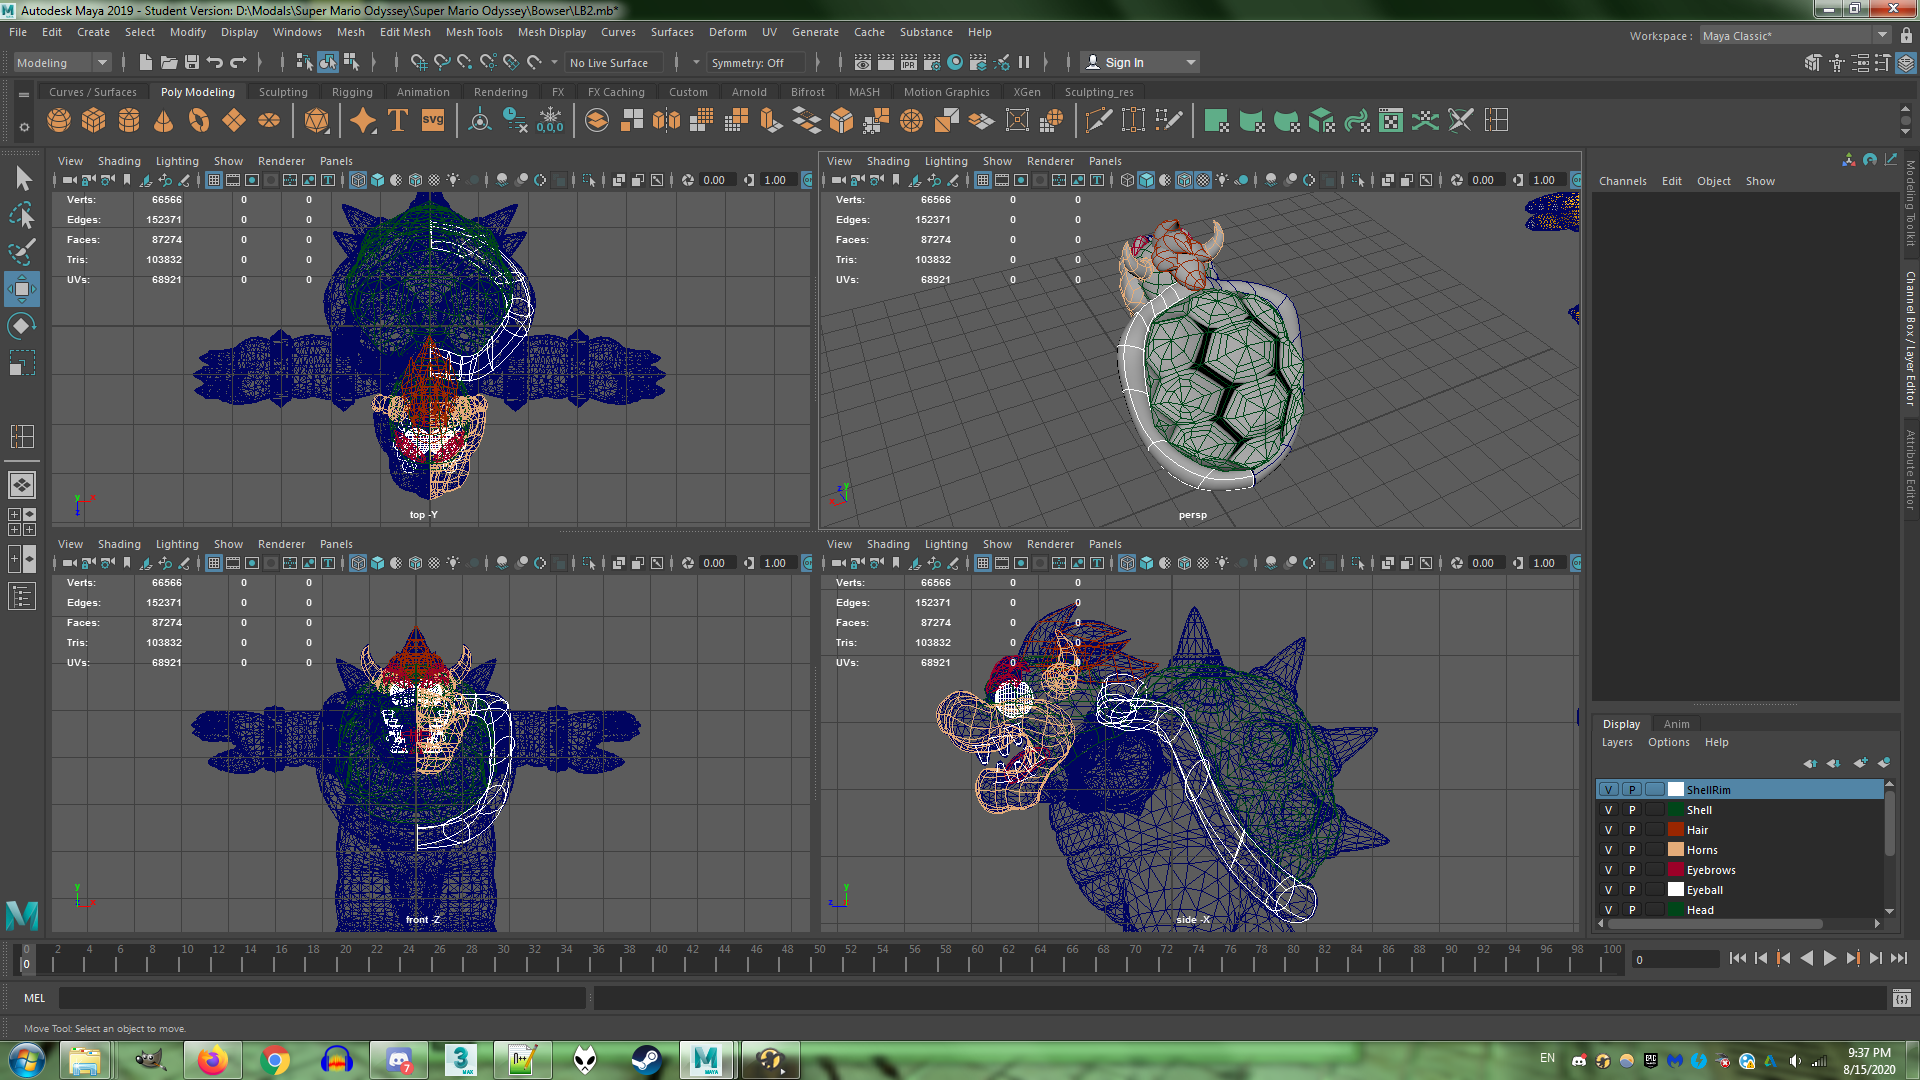Click the polygon Type text tool
Viewport: 1920px width, 1080px height.
coord(397,121)
